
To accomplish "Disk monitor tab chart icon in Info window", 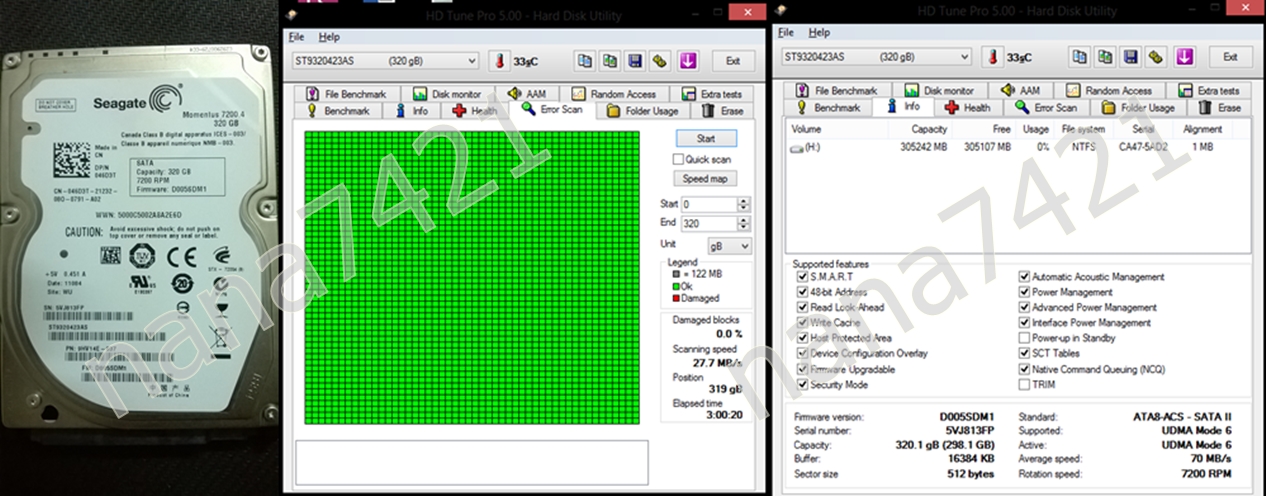I will pos(913,90).
